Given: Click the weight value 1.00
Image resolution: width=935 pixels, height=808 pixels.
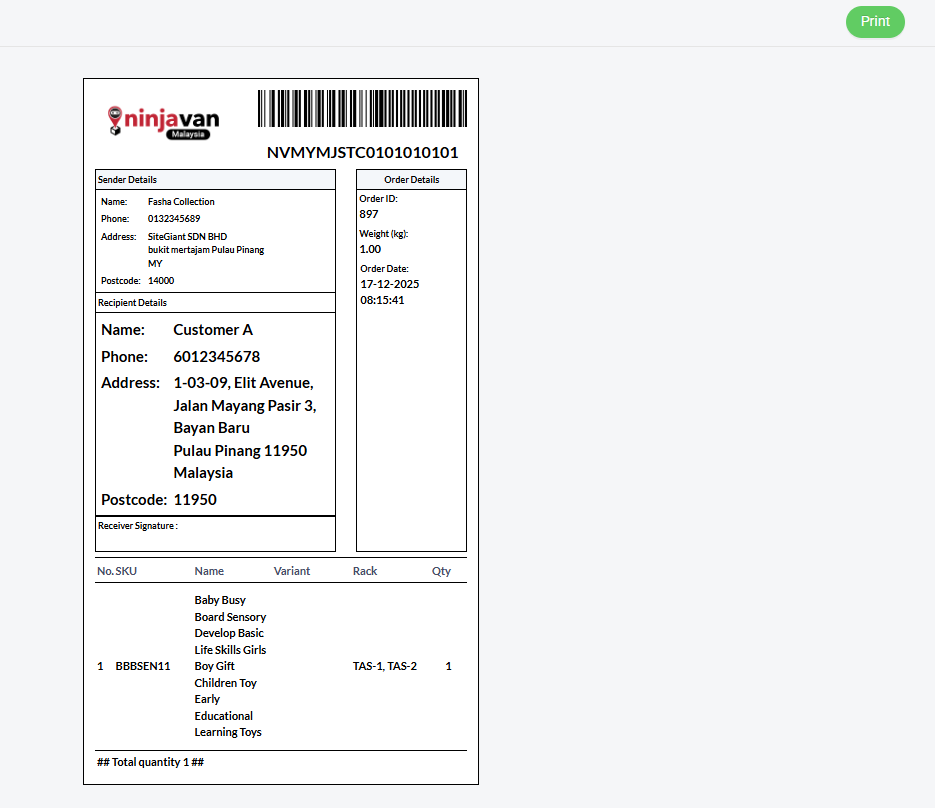Looking at the screenshot, I should click(x=370, y=249).
